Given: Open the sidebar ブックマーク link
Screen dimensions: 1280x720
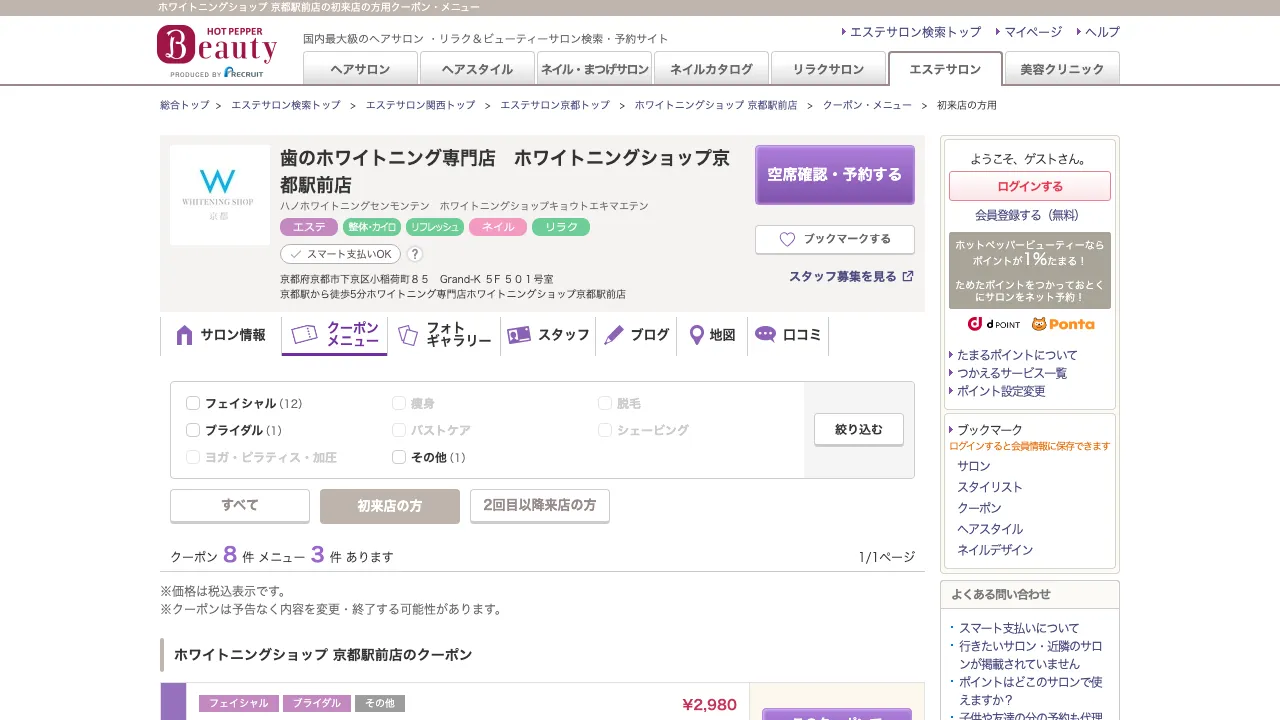Looking at the screenshot, I should point(990,430).
